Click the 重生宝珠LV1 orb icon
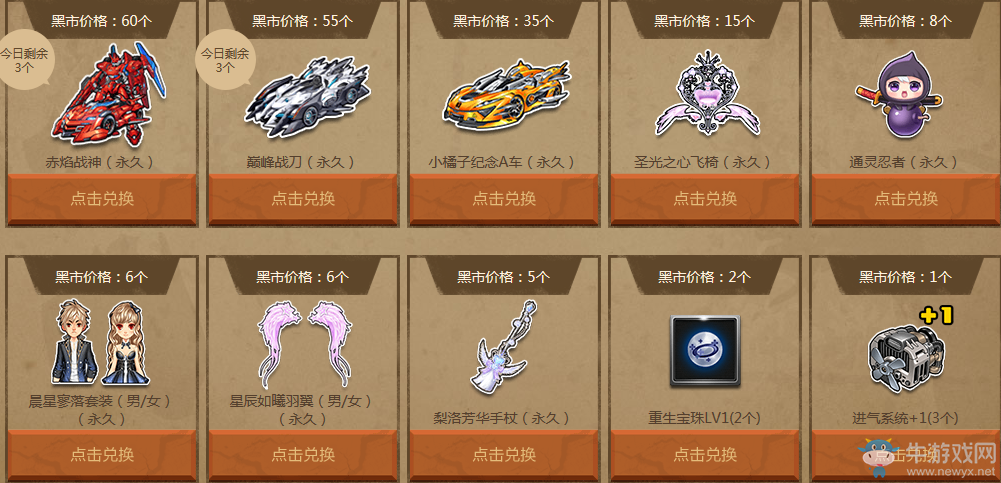The height and width of the screenshot is (483, 1001). tap(705, 350)
